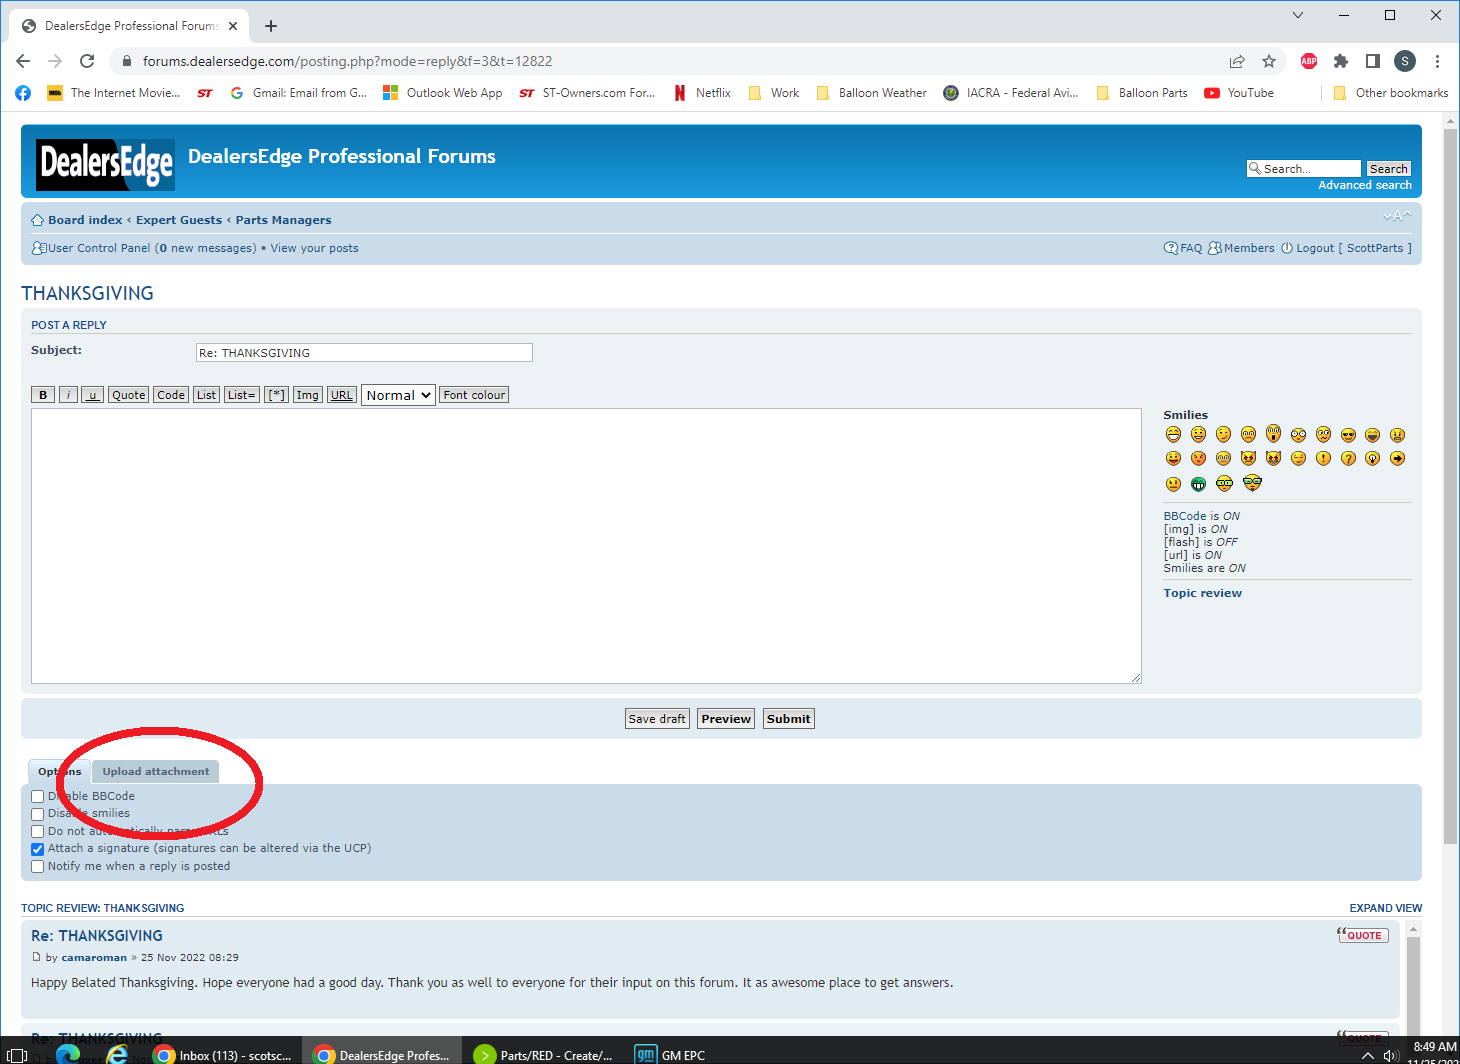
Task: Click the forum search box
Action: (1304, 169)
